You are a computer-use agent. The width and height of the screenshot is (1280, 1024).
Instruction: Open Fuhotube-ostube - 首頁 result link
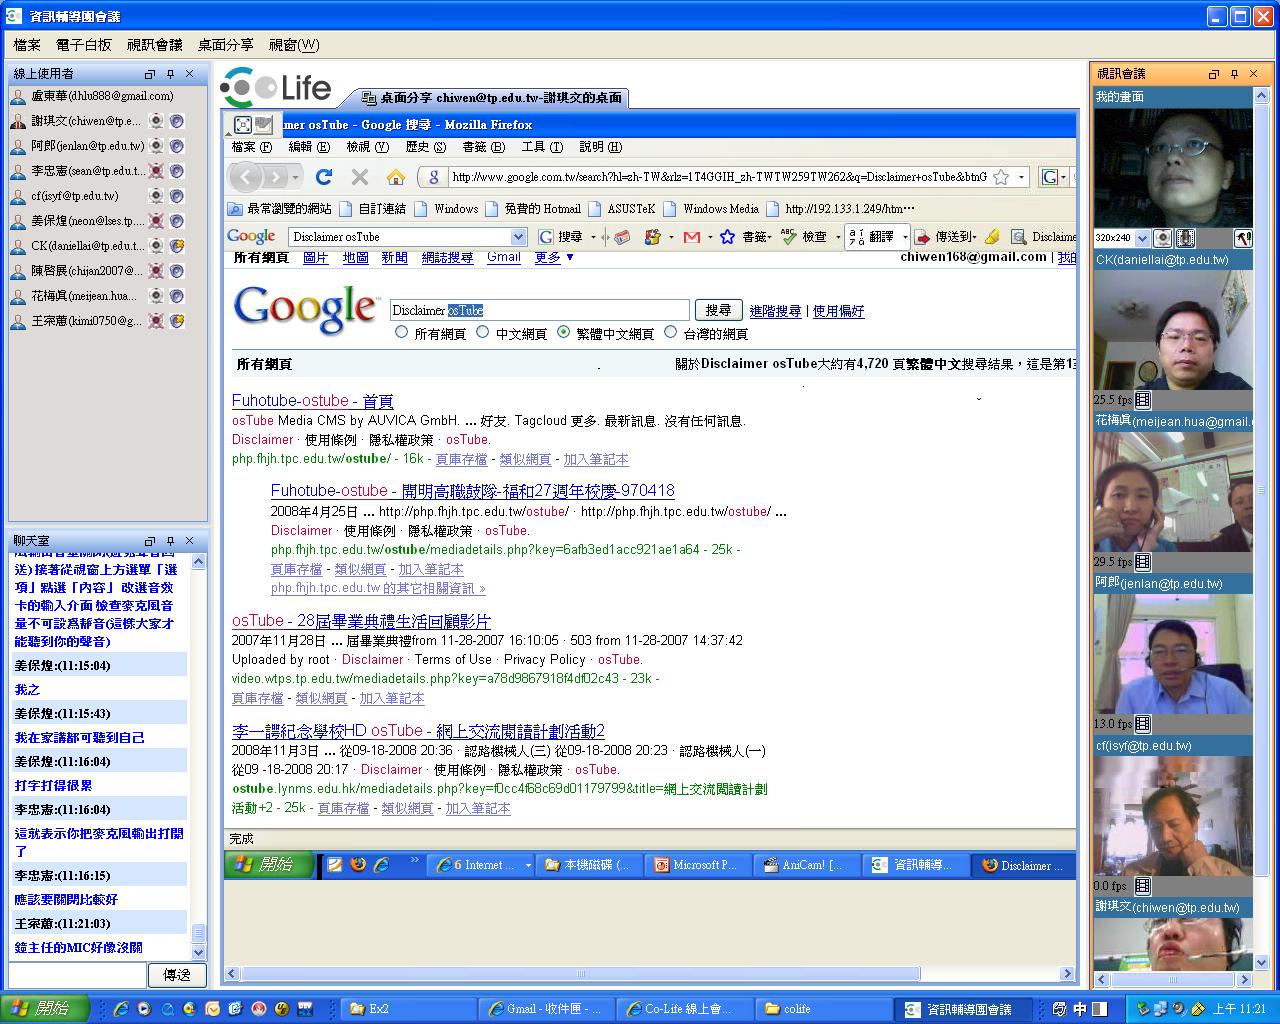tap(313, 400)
